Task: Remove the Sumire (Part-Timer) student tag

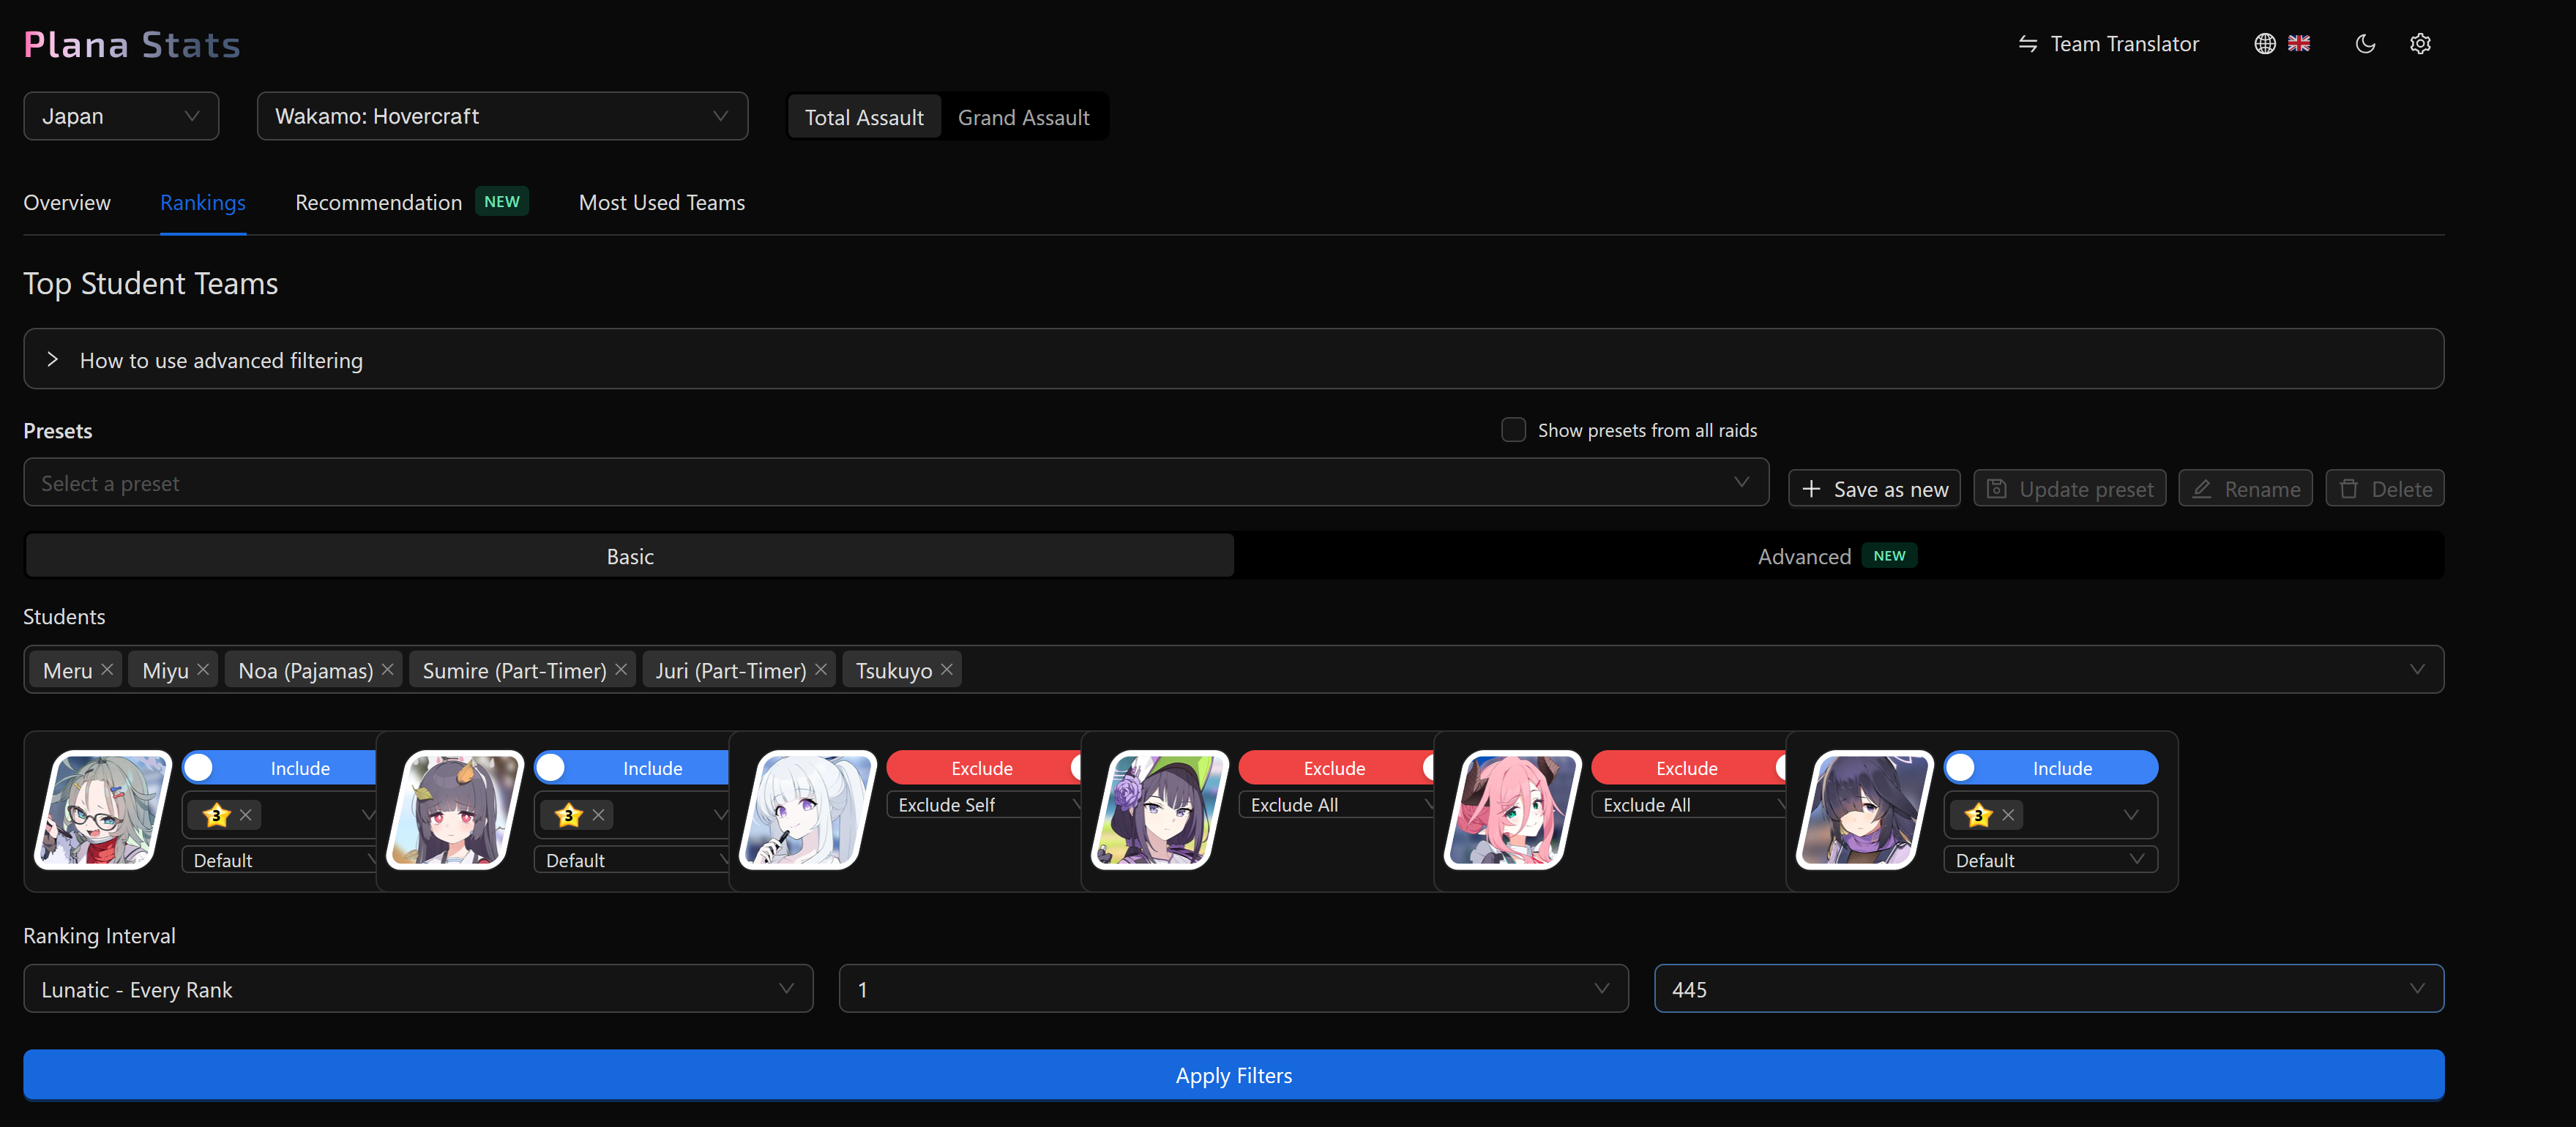Action: pyautogui.click(x=621, y=669)
